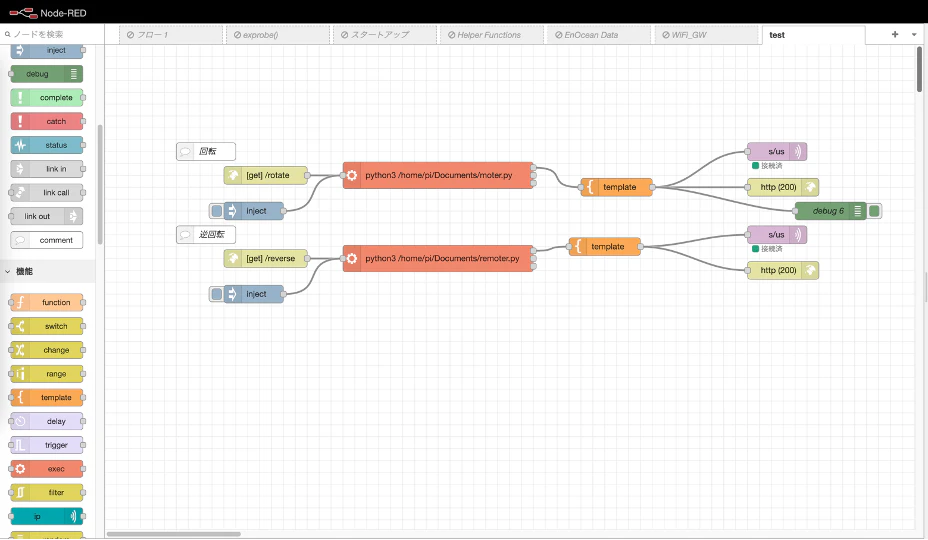Select the link out palette node
Image resolution: width=928 pixels, height=540 pixels.
click(47, 216)
